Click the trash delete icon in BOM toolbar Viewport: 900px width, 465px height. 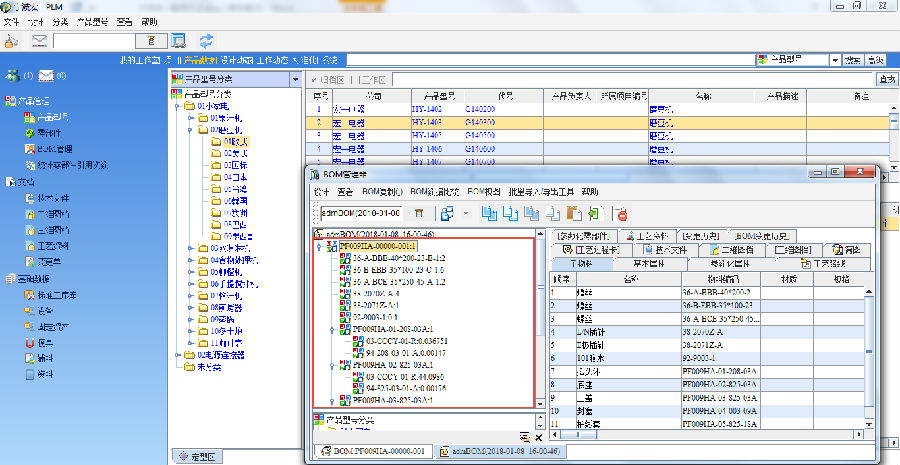pyautogui.click(x=419, y=213)
